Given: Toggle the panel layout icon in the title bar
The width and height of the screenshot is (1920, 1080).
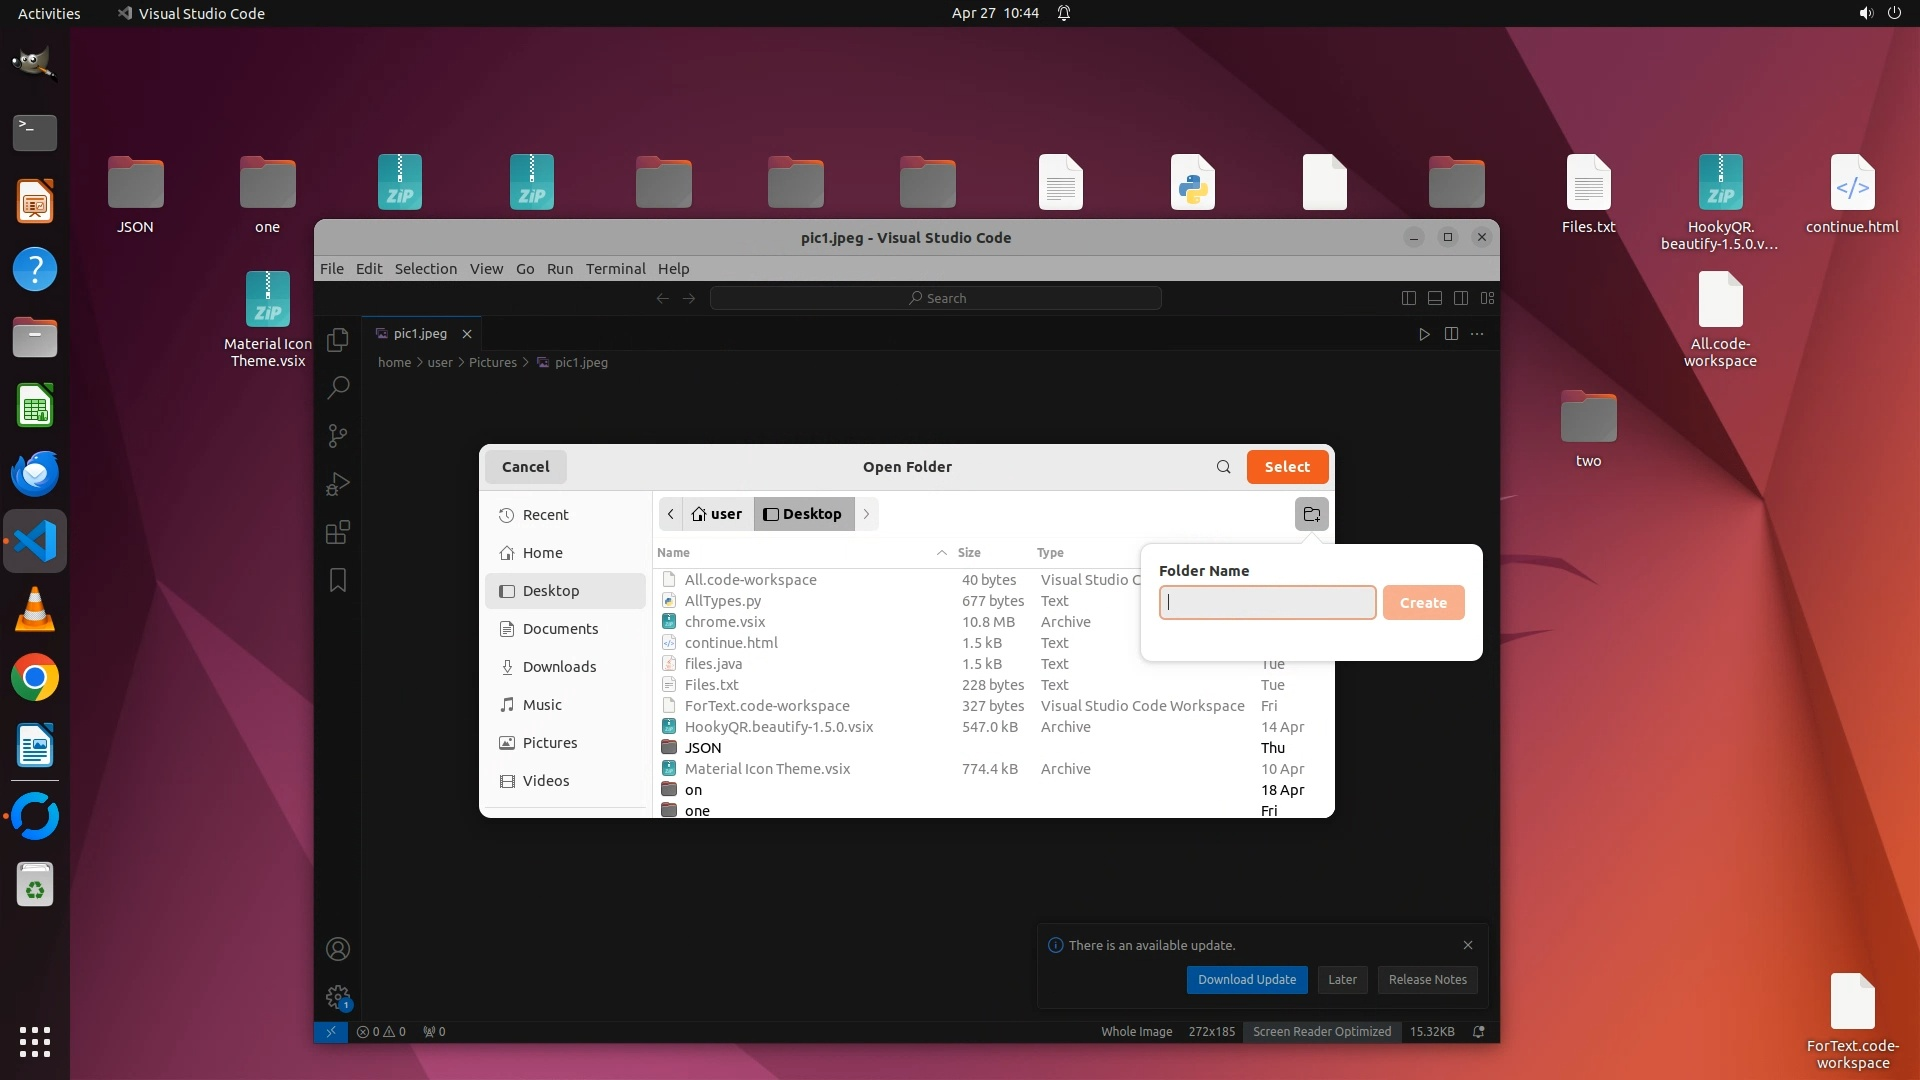Looking at the screenshot, I should point(1434,298).
